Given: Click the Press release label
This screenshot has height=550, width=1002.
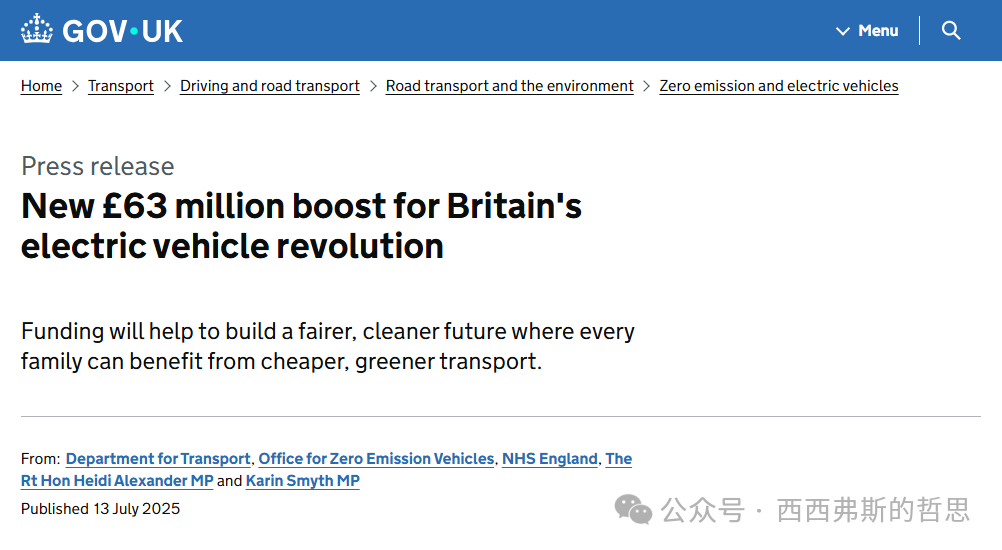Looking at the screenshot, I should pyautogui.click(x=97, y=166).
